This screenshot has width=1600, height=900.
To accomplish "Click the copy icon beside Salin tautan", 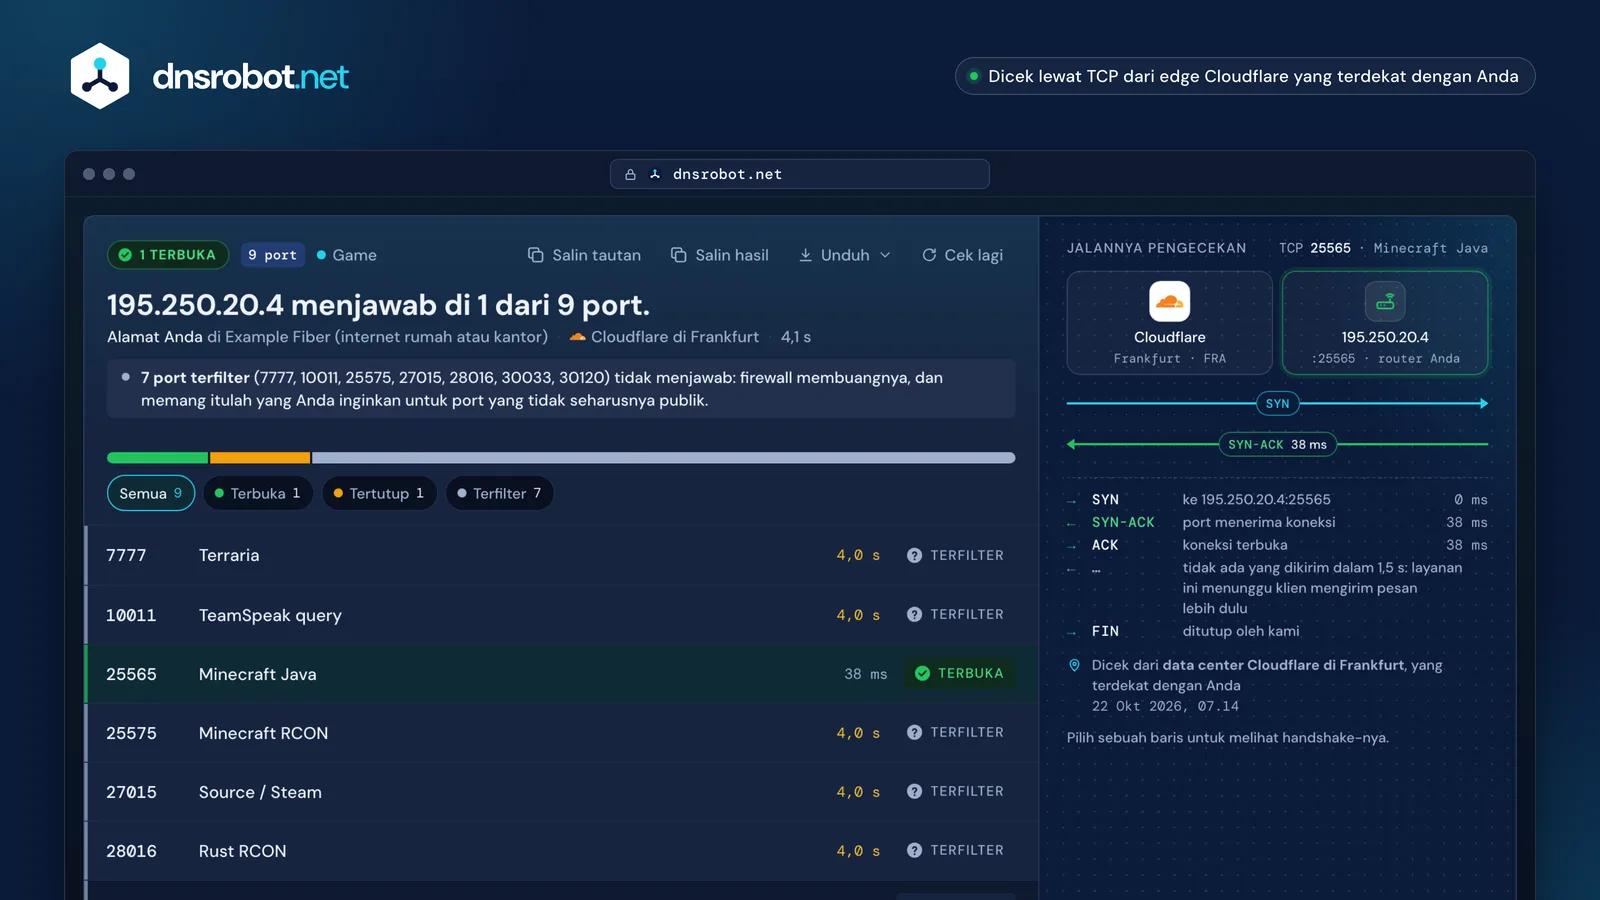I will coord(536,255).
